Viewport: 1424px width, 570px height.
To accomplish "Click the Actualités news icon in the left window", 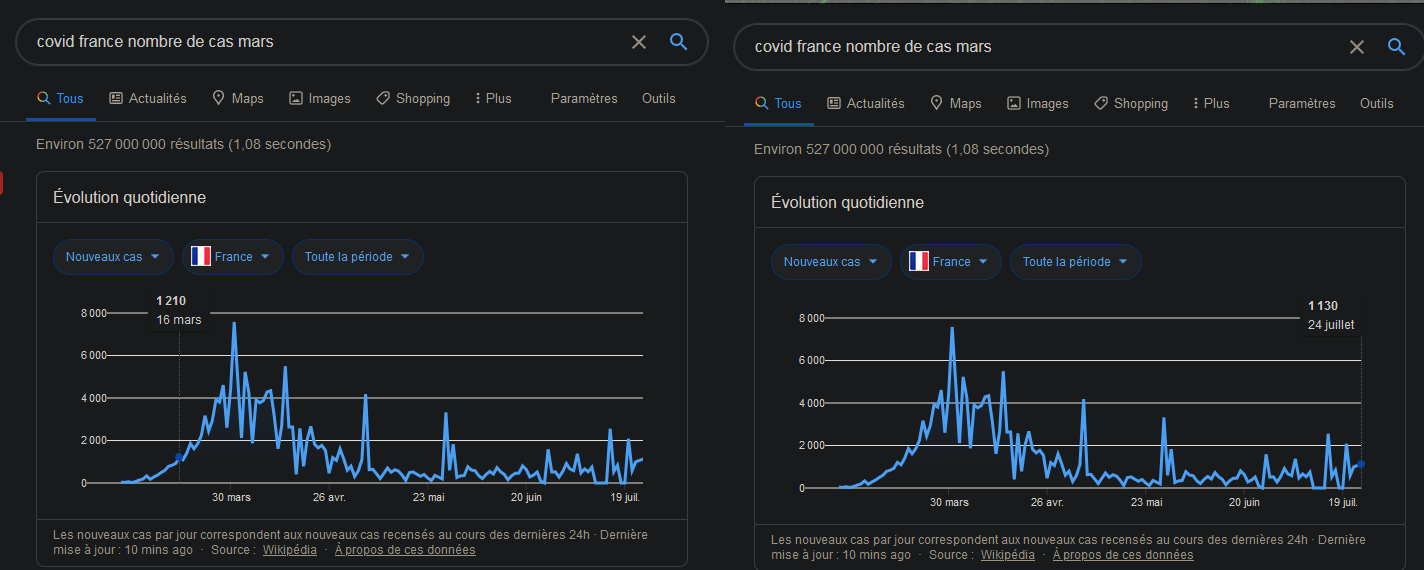I will (x=116, y=98).
